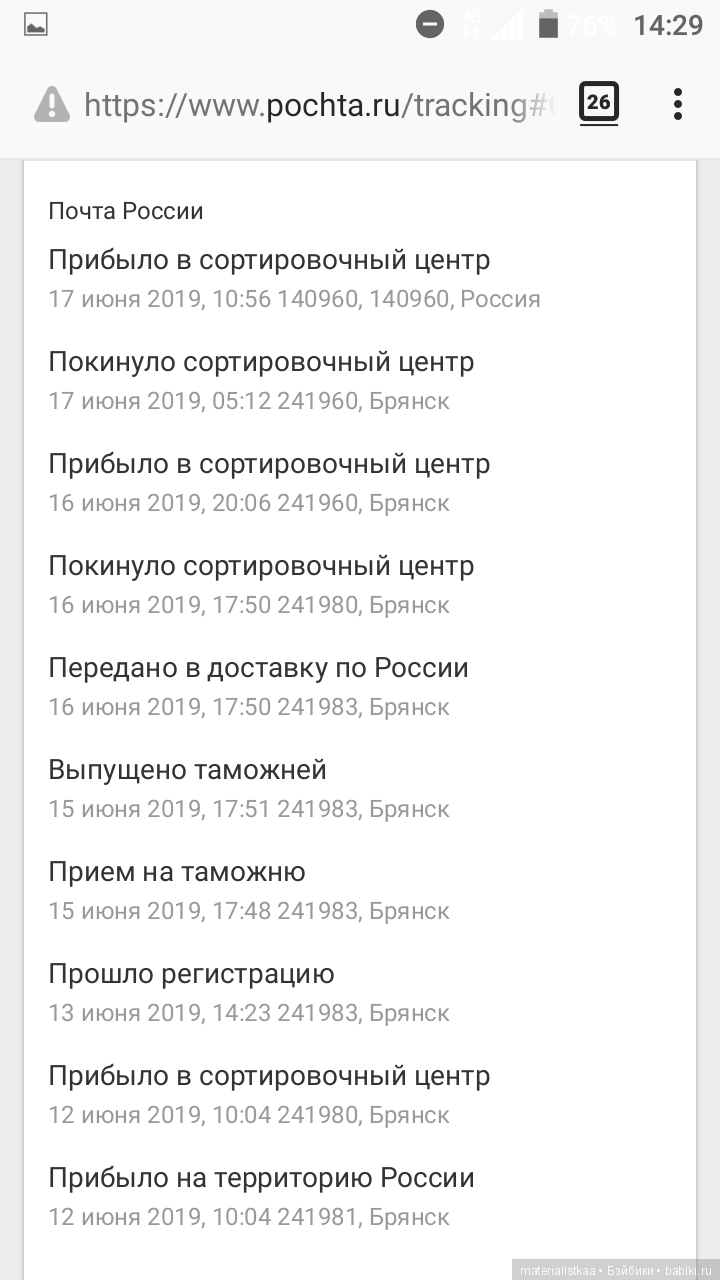Tap the "Выпущено таможней" status entry
This screenshot has width=720, height=1280.
tap(187, 771)
